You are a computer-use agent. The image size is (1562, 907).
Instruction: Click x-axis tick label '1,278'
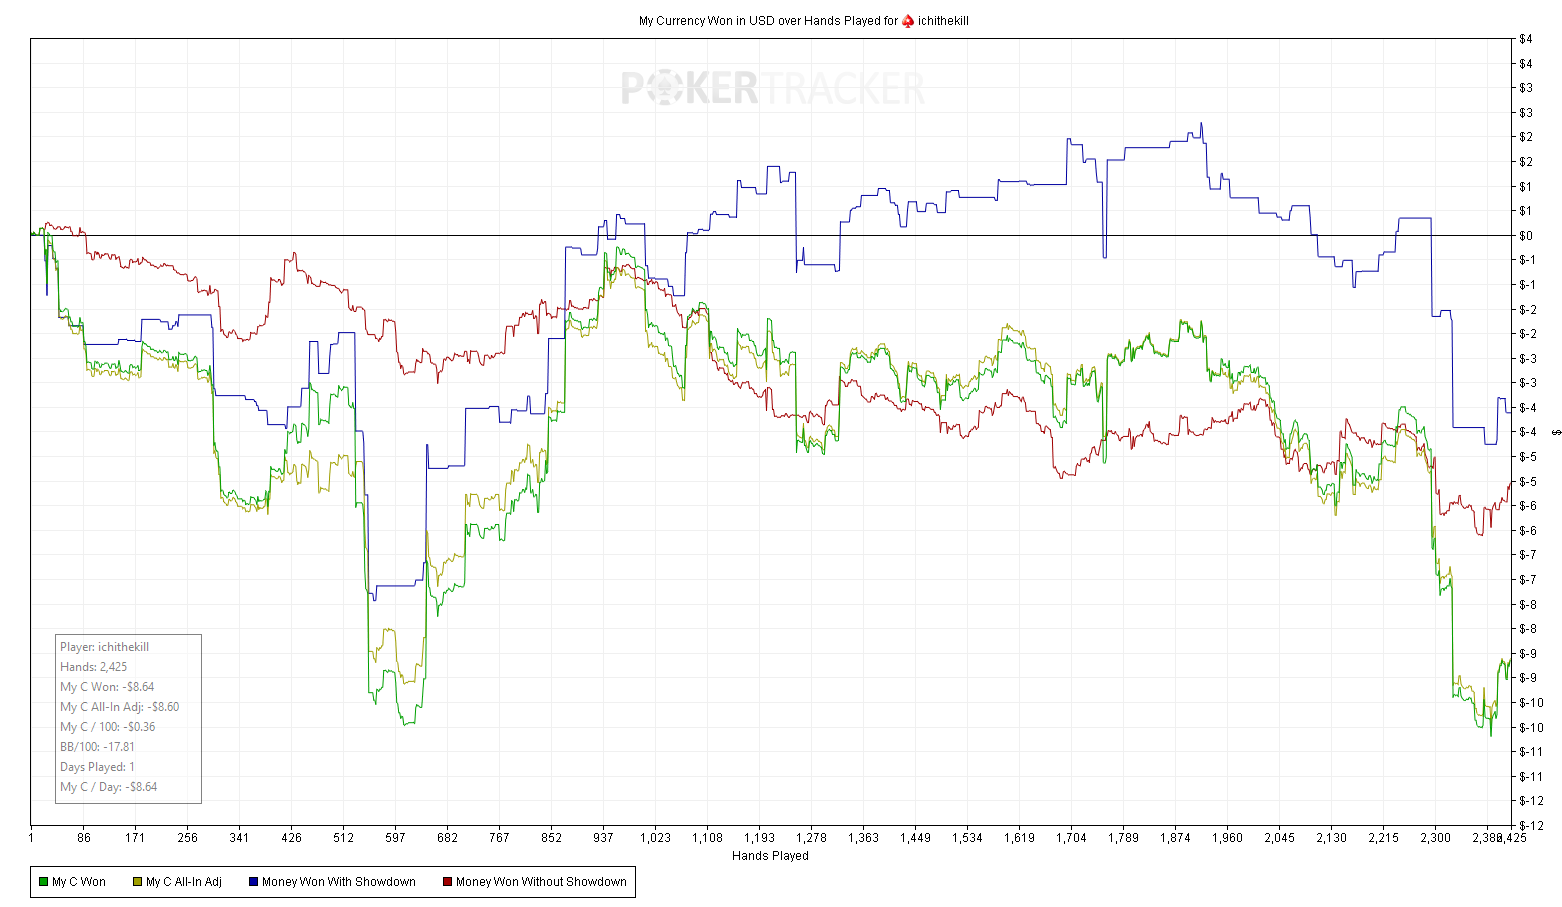click(811, 838)
